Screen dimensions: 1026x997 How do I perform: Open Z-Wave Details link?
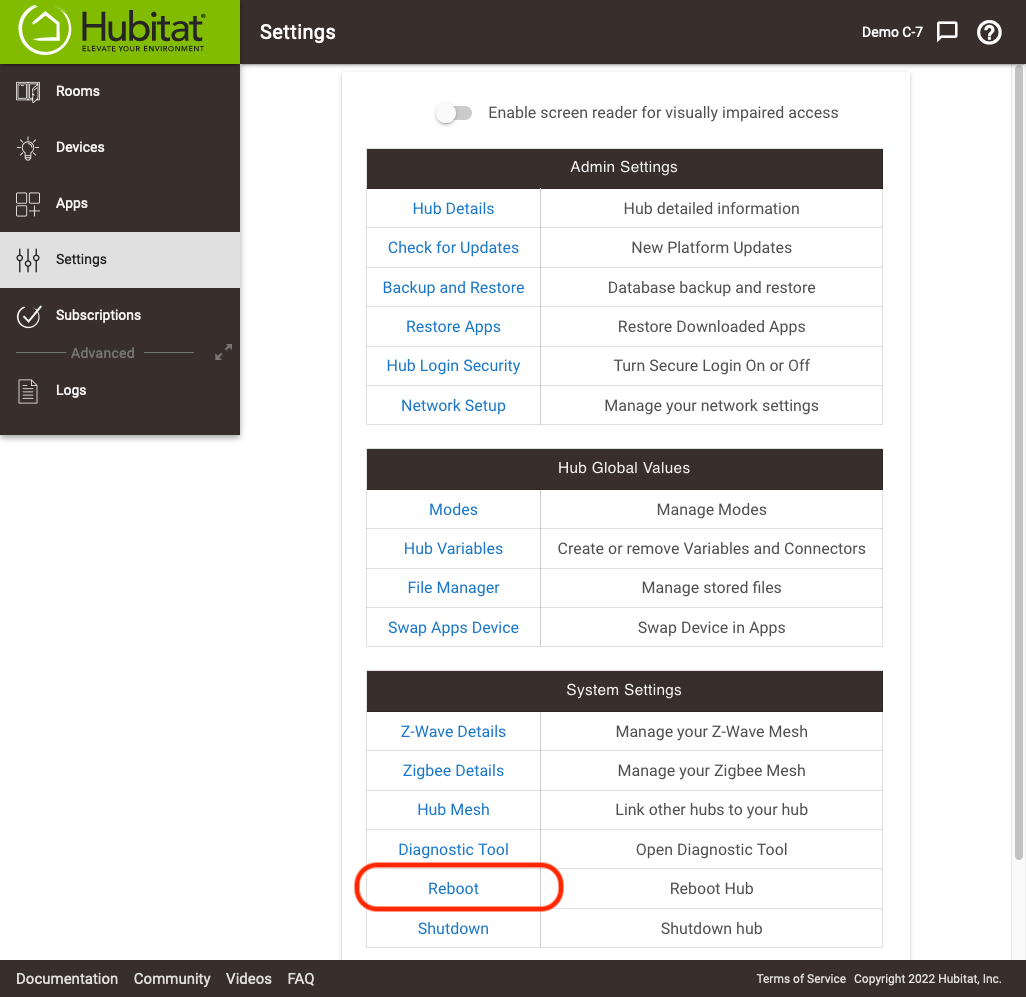pyautogui.click(x=453, y=732)
